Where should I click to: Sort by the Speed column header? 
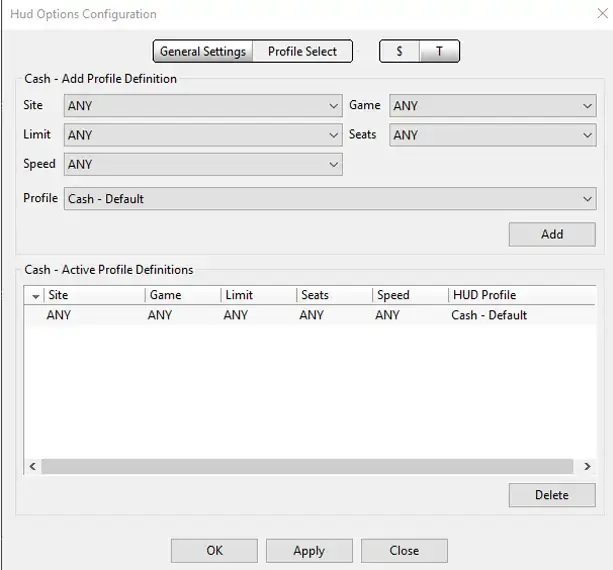[411, 295]
